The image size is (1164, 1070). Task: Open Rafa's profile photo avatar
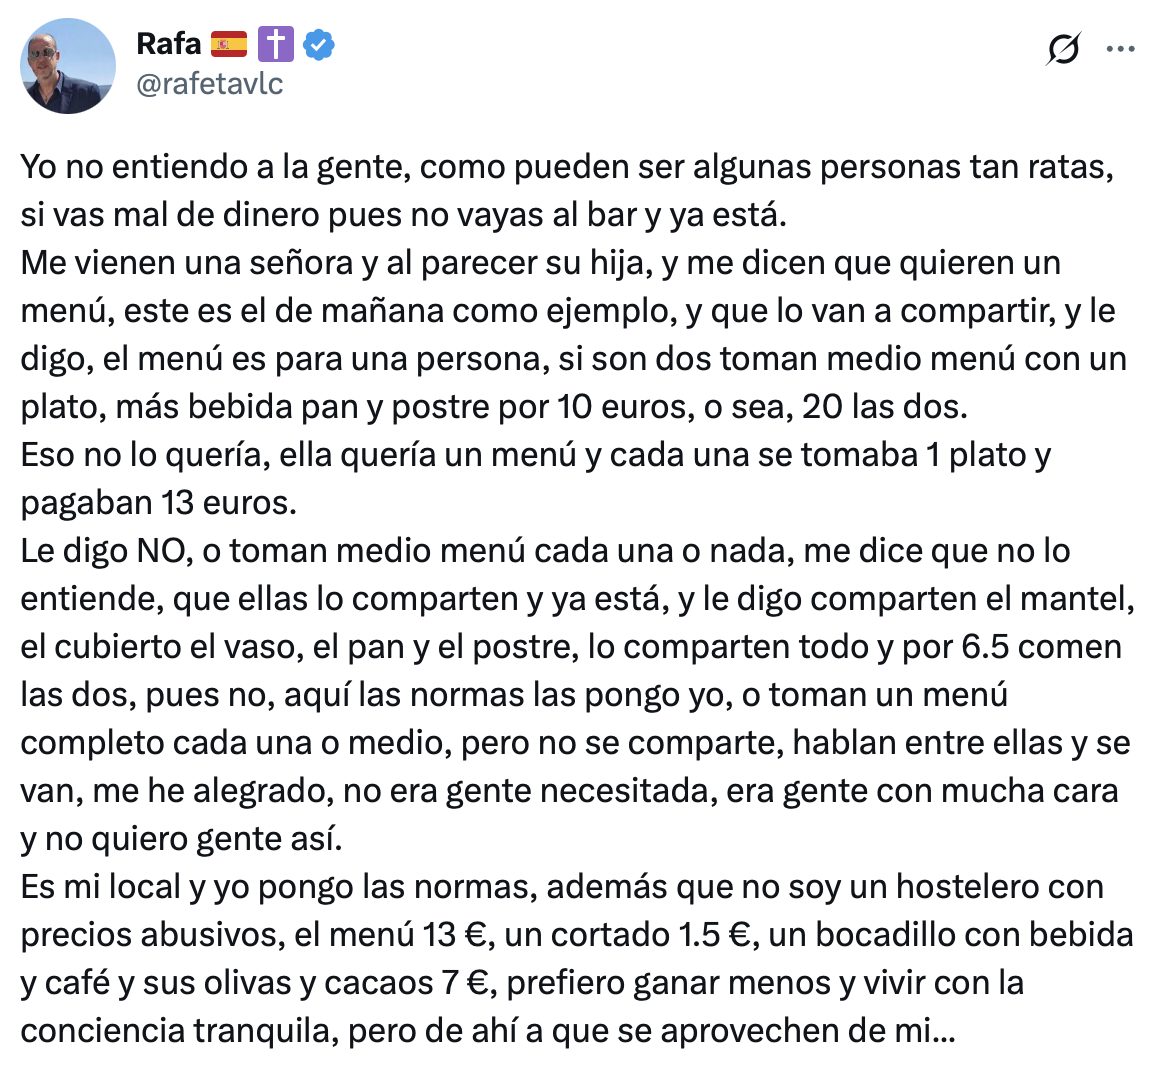click(68, 66)
